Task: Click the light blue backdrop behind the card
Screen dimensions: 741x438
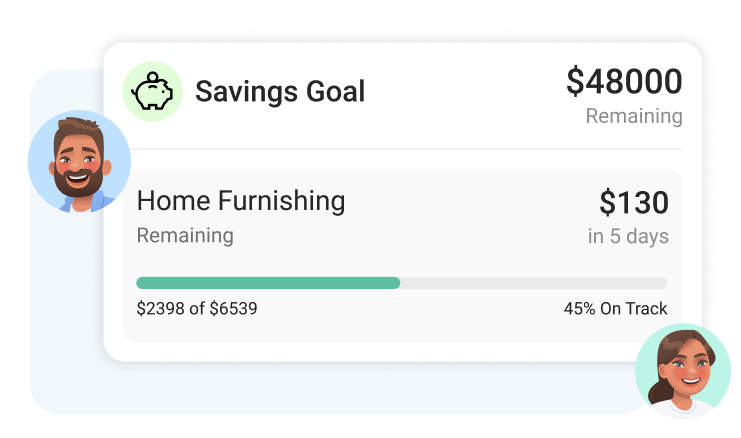Action: 65,330
